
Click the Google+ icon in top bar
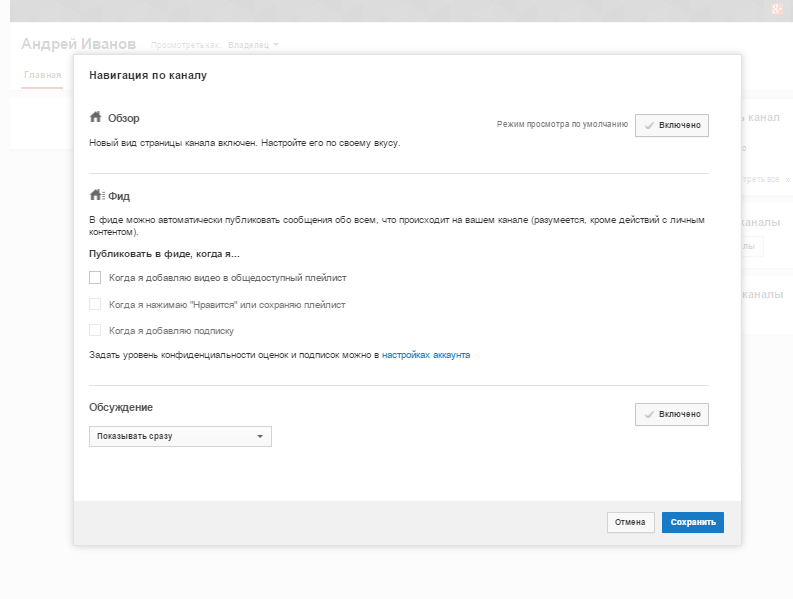[777, 10]
